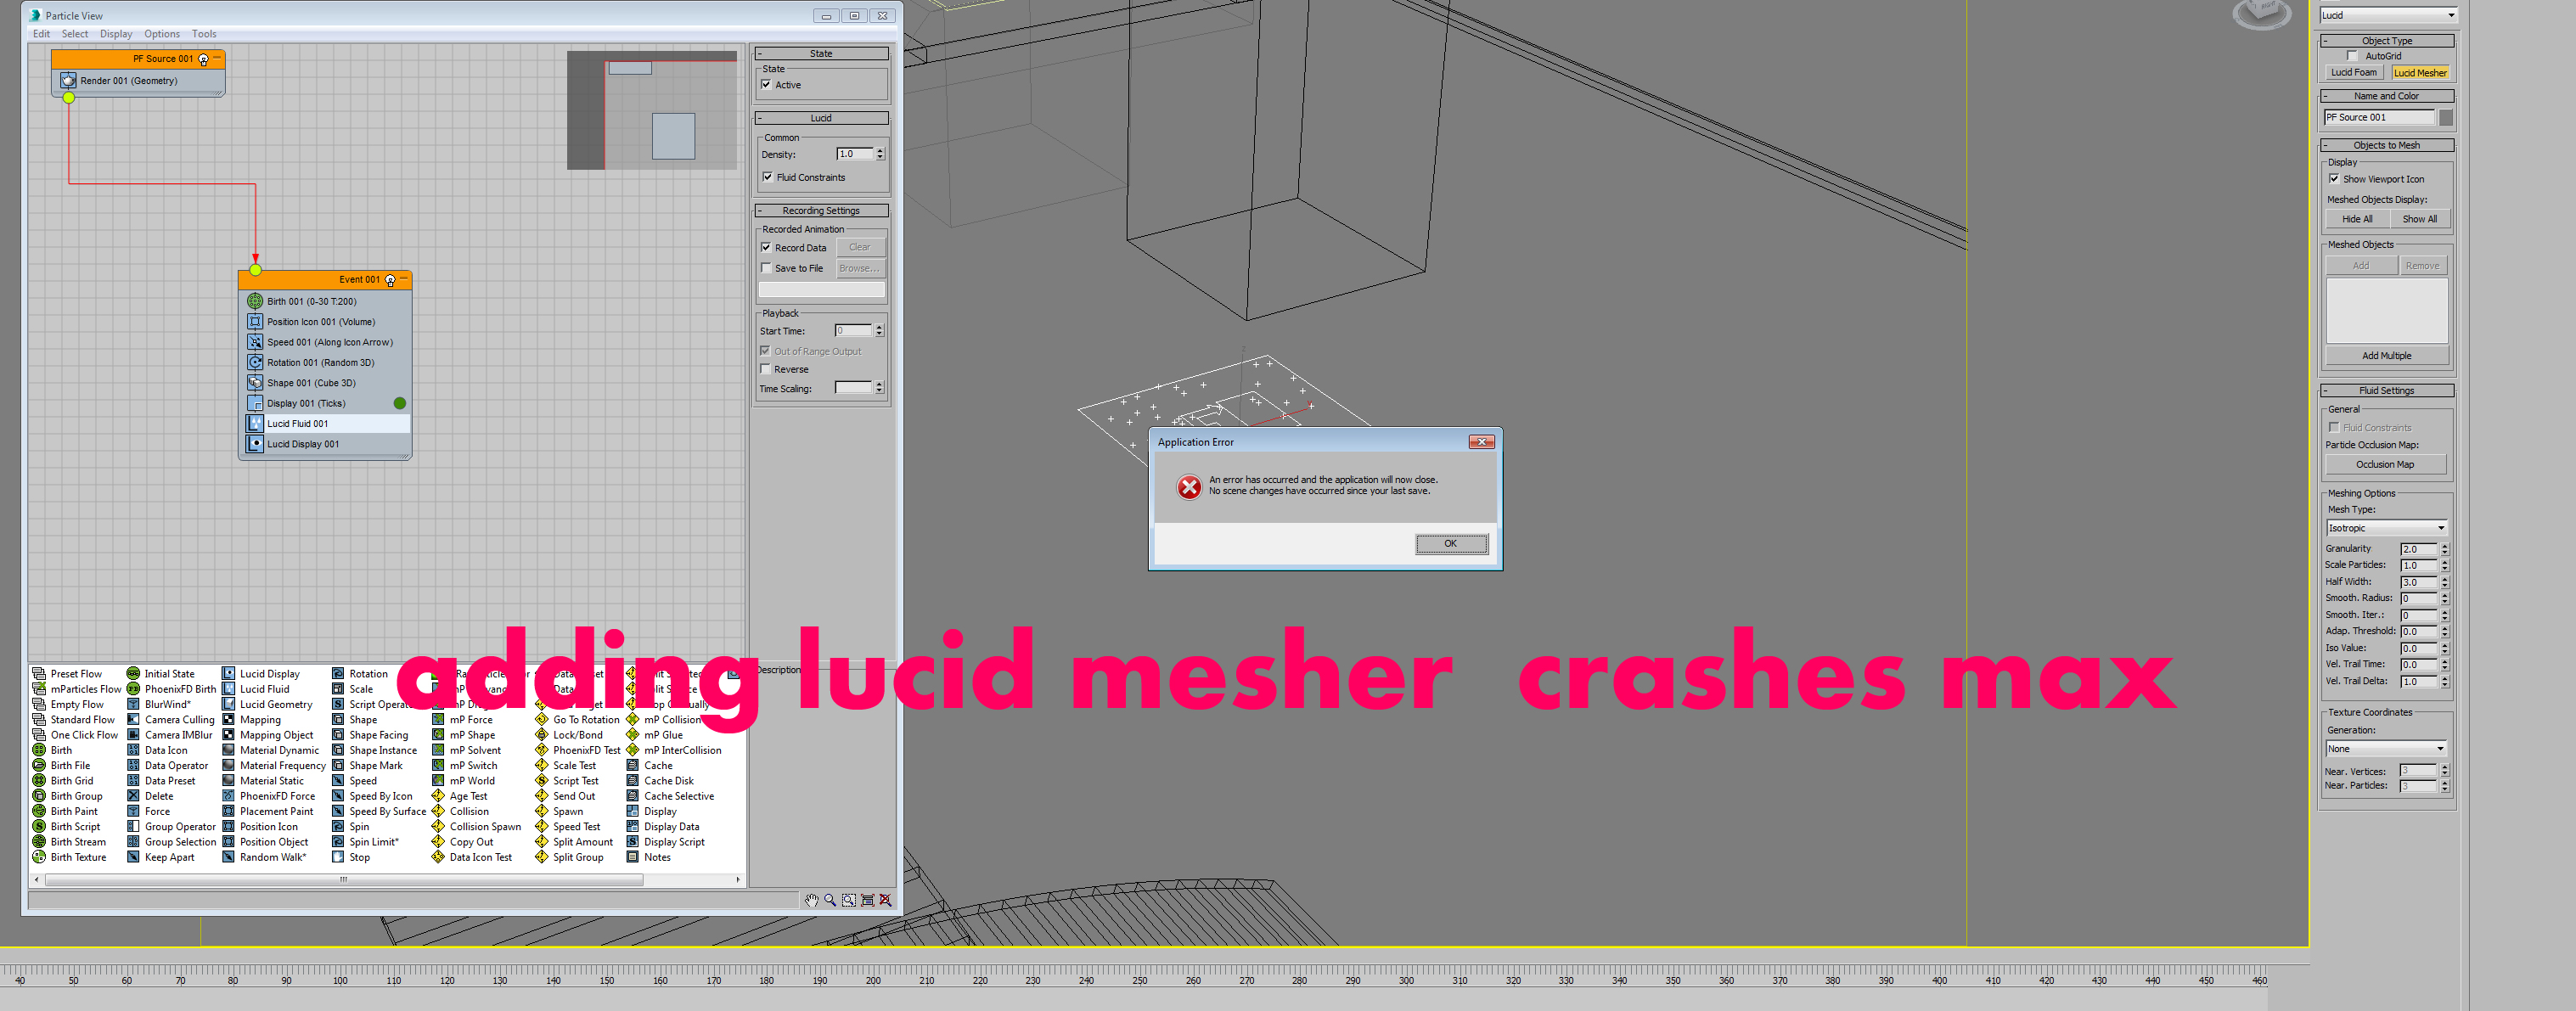Open the Mesh Type Isotropic dropdown
Viewport: 2576px width, 1011px height.
click(2386, 528)
